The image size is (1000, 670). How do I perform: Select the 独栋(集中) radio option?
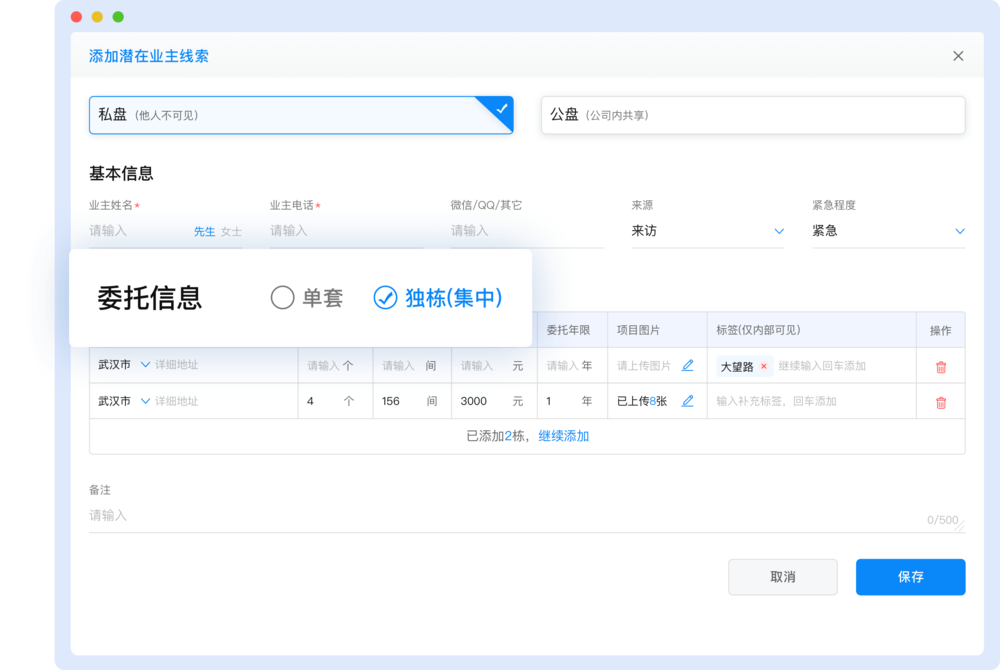(x=438, y=298)
